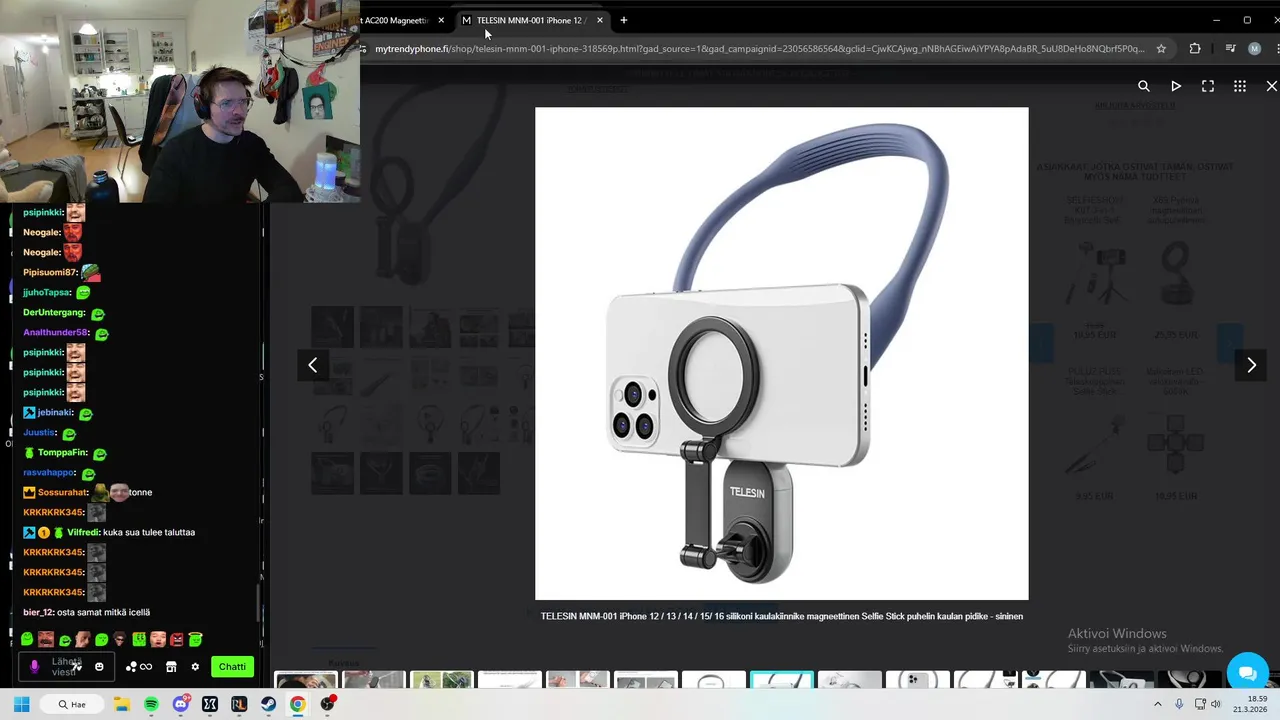Click the TELESIN MNM-001 image caption text
Viewport: 1280px width, 720px height.
tap(781, 616)
